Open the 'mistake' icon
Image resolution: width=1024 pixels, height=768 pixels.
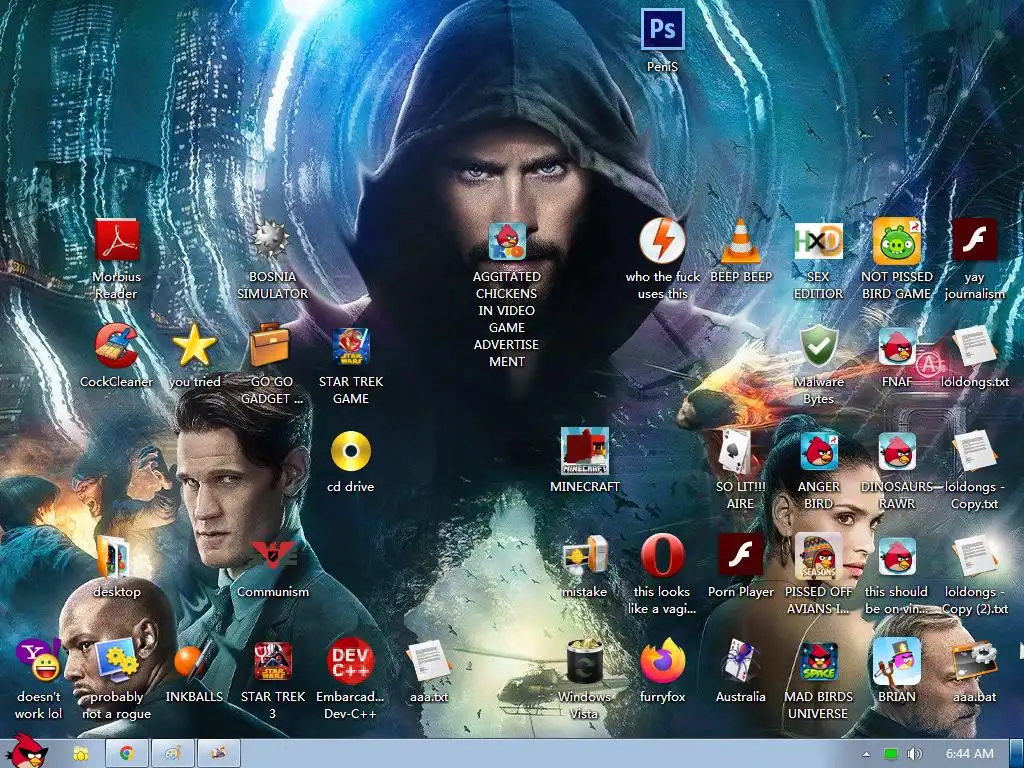tap(586, 556)
